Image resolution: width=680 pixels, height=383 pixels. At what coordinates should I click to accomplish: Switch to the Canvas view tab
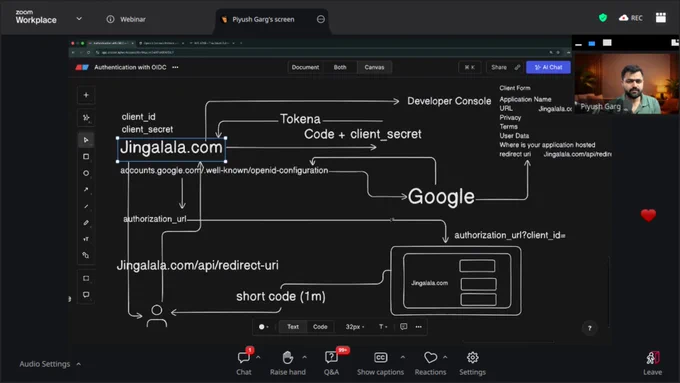(374, 67)
